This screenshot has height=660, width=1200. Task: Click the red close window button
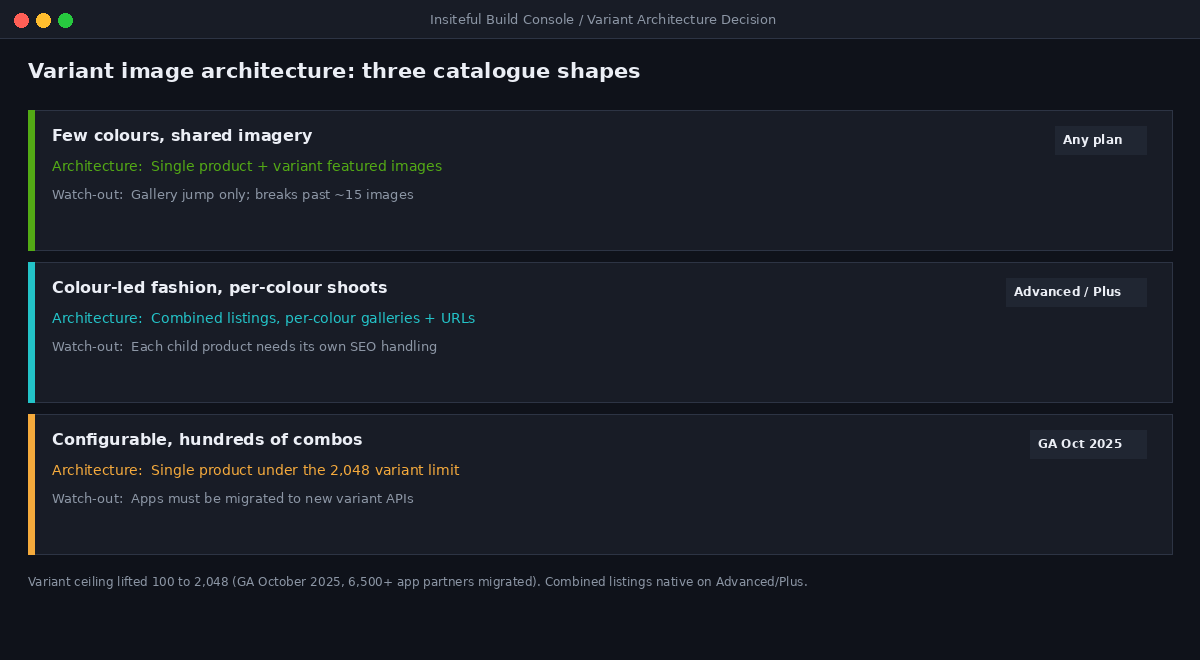[x=21, y=20]
